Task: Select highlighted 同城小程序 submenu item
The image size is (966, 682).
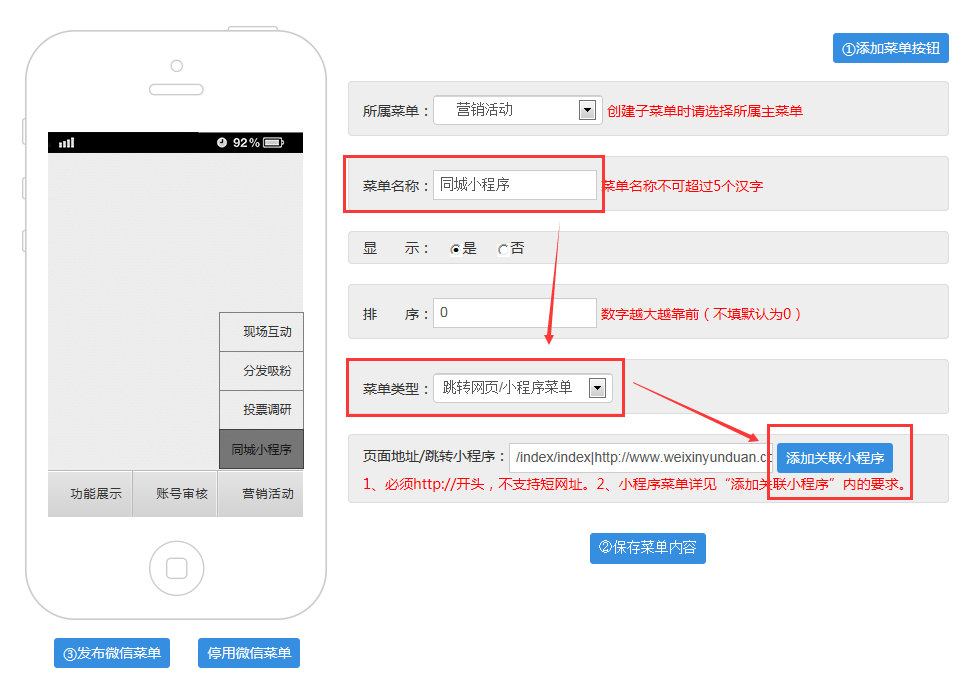Action: (261, 450)
